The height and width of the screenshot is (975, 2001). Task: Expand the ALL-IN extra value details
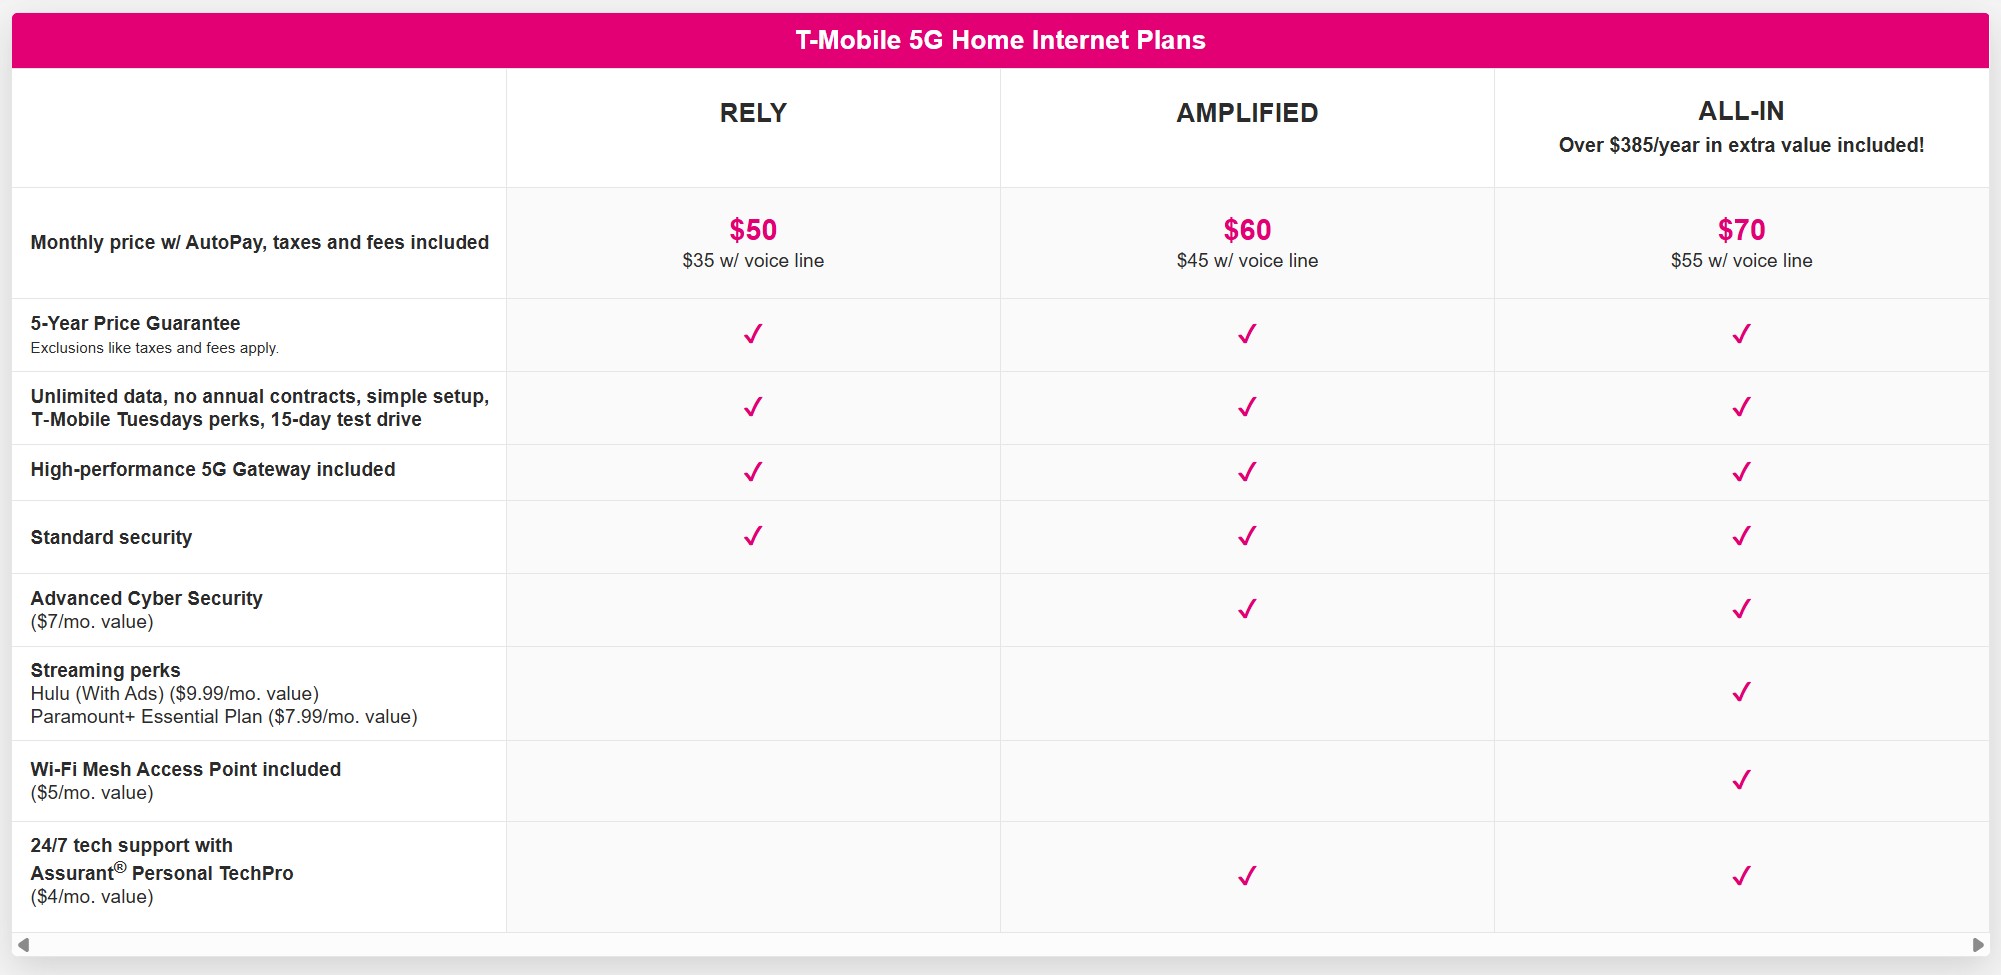coord(1740,143)
